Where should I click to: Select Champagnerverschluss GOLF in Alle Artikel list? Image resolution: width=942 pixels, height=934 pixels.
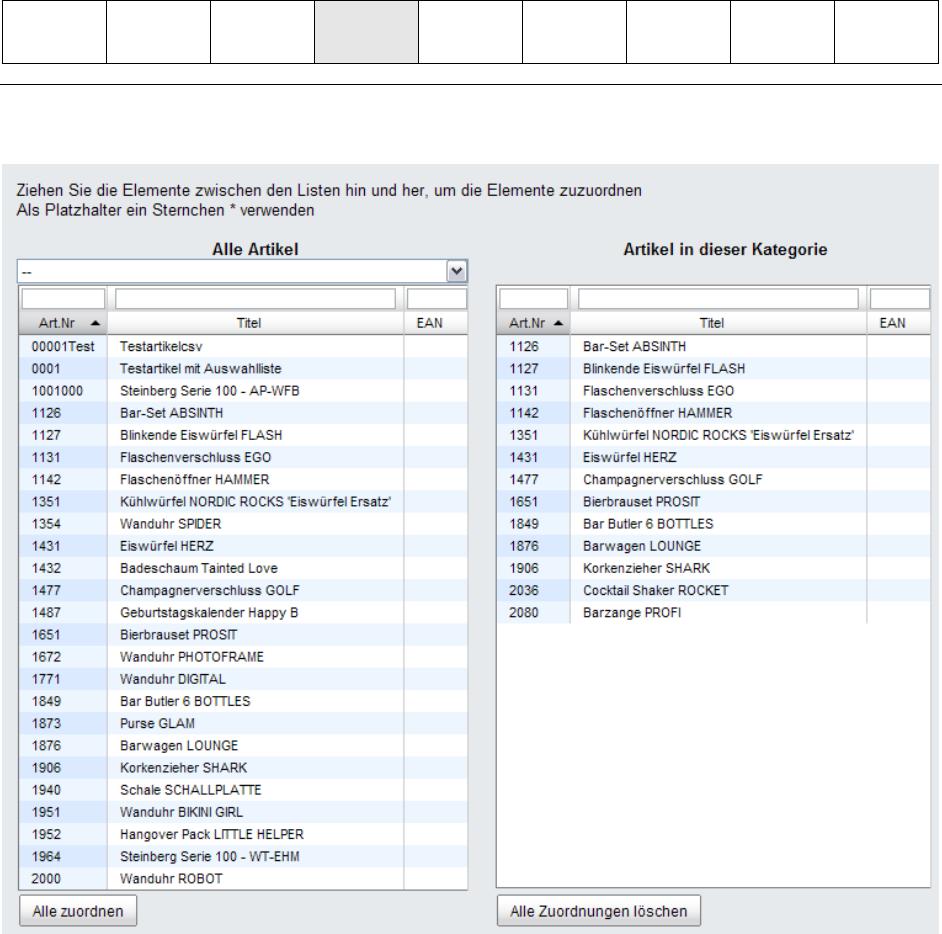(243, 591)
